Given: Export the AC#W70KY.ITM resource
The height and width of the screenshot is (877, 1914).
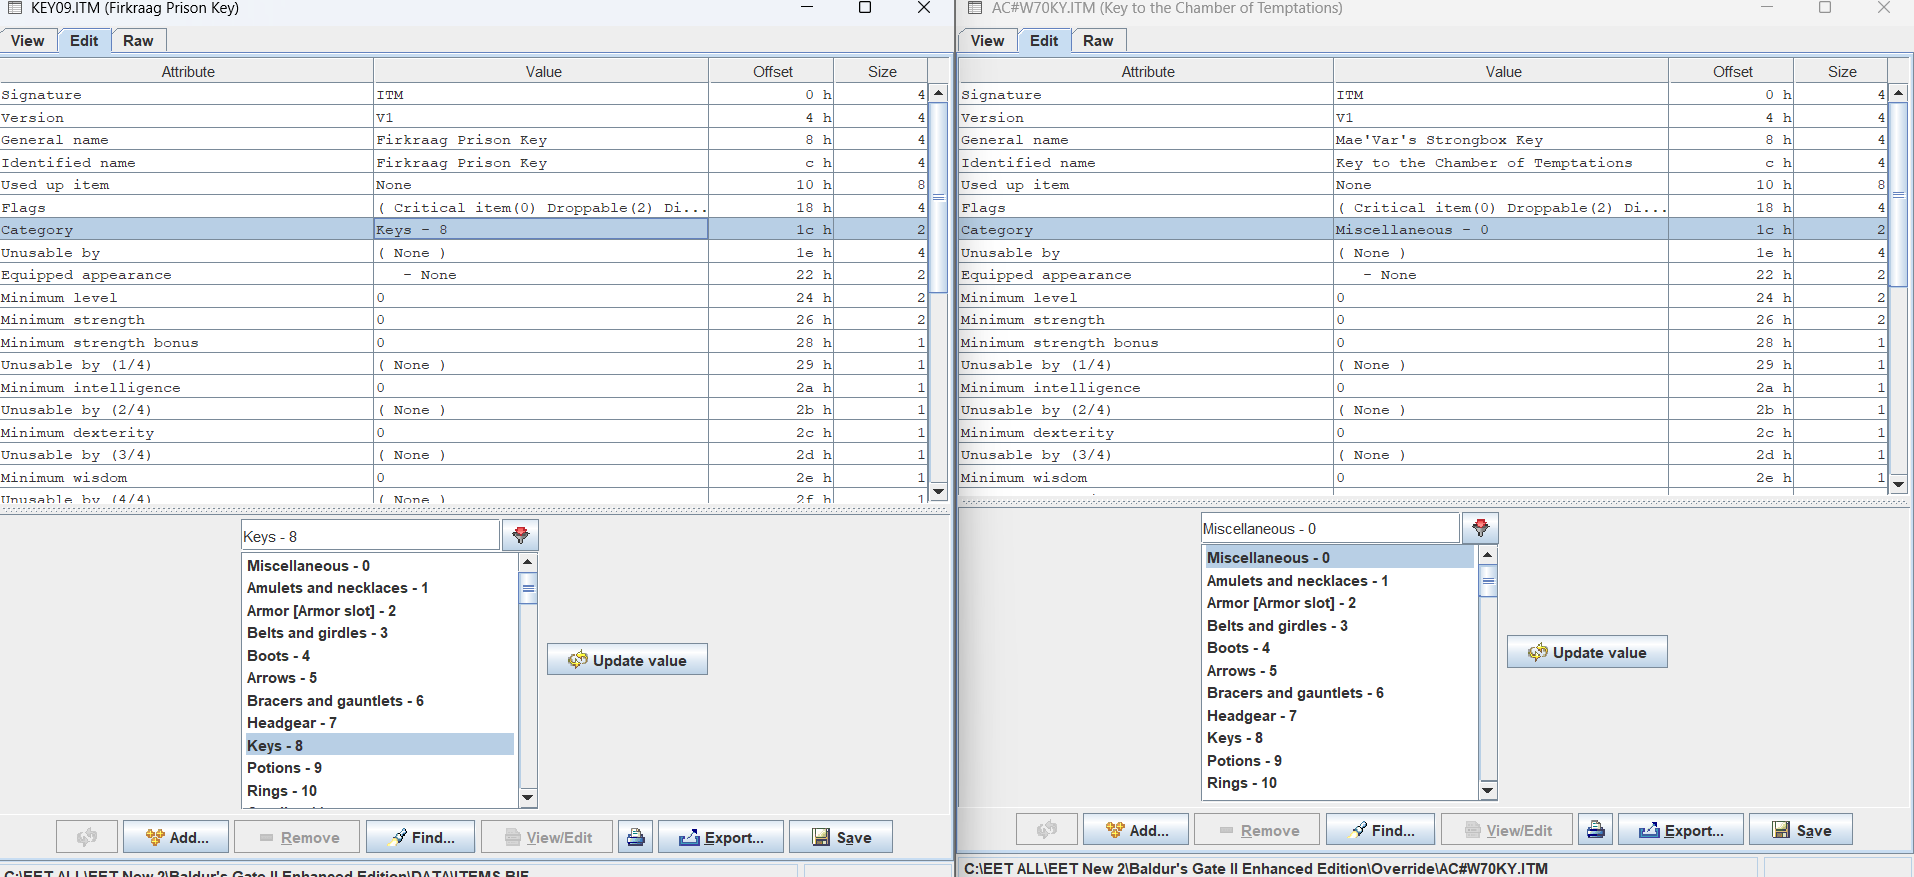Looking at the screenshot, I should point(1681,830).
